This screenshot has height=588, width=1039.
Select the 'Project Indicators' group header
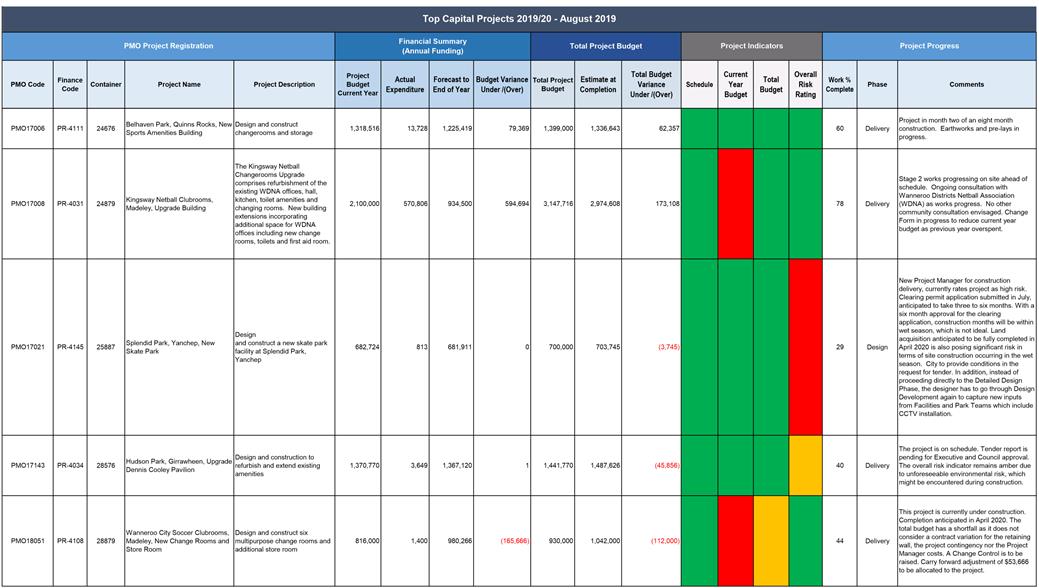tap(752, 46)
